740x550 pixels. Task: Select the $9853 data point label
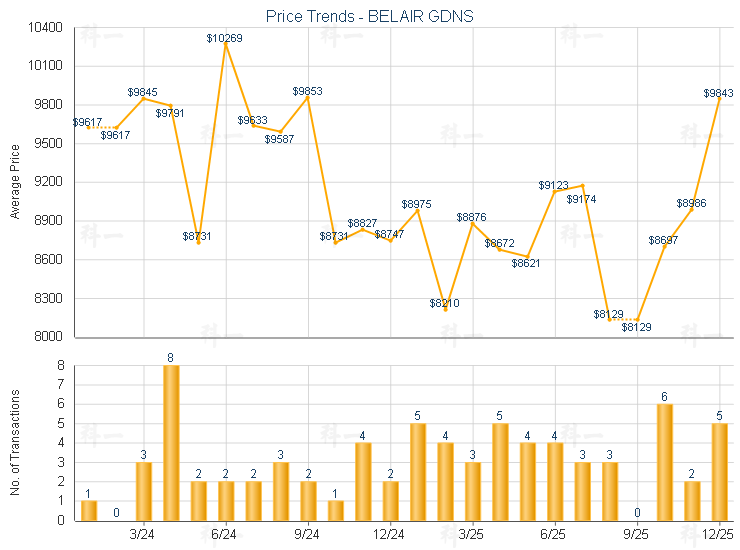click(x=307, y=91)
